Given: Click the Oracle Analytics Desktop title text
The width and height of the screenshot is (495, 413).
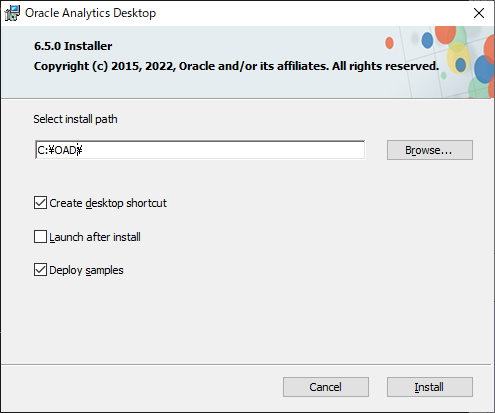Looking at the screenshot, I should 90,13.
